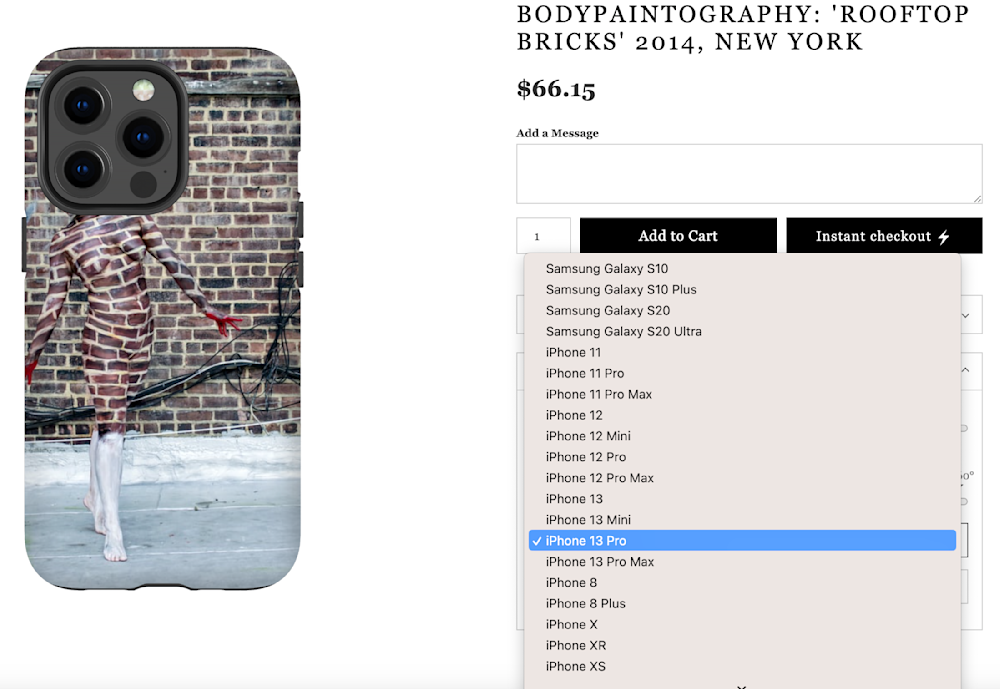Click the Add to Cart button
1000x689 pixels.
[x=678, y=236]
